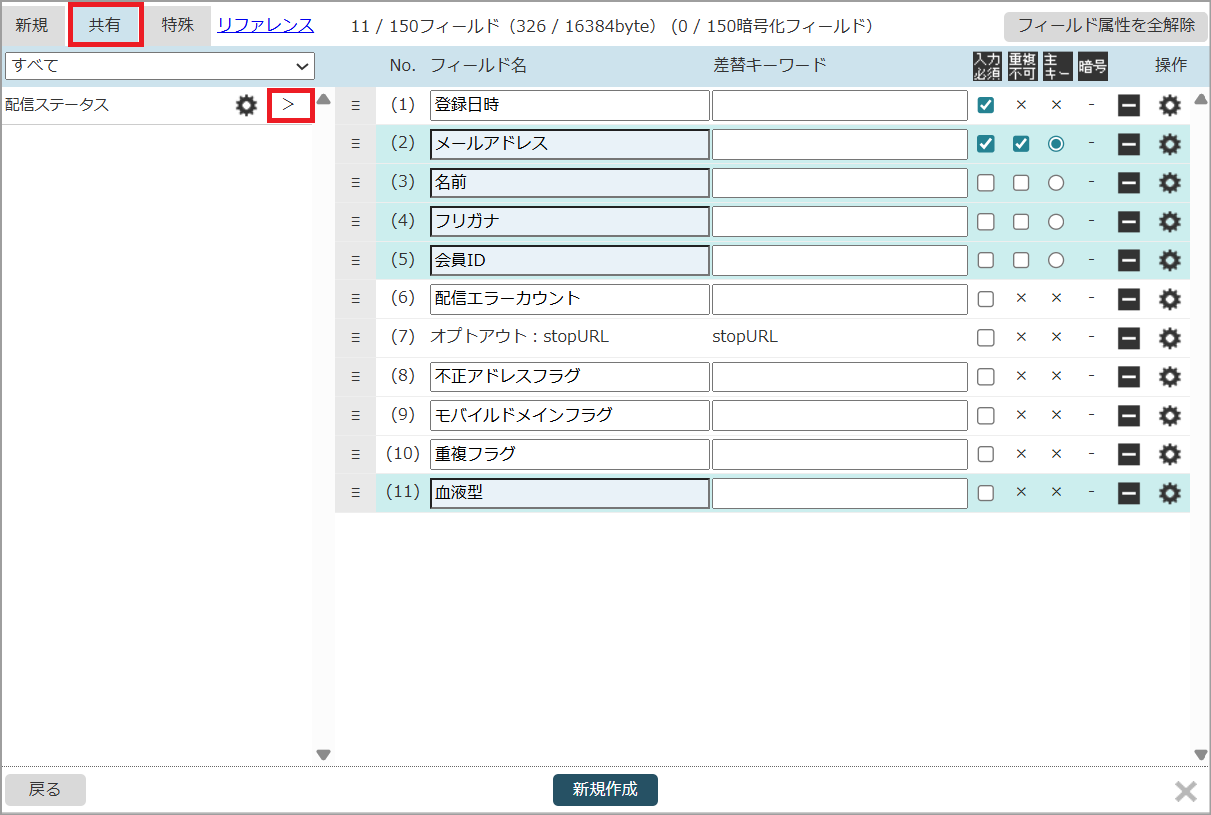The width and height of the screenshot is (1211, 815).
Task: Click > arrow to add 配信ステータス
Action: (x=290, y=105)
